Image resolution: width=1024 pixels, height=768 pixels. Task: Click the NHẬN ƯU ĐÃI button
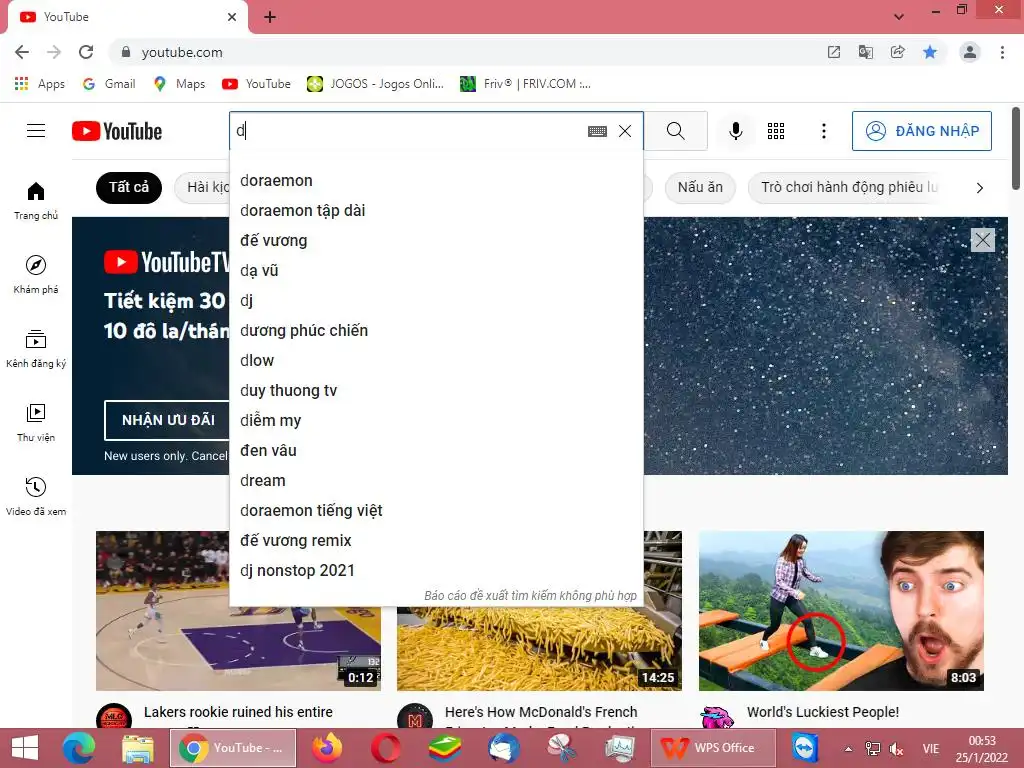click(x=168, y=420)
